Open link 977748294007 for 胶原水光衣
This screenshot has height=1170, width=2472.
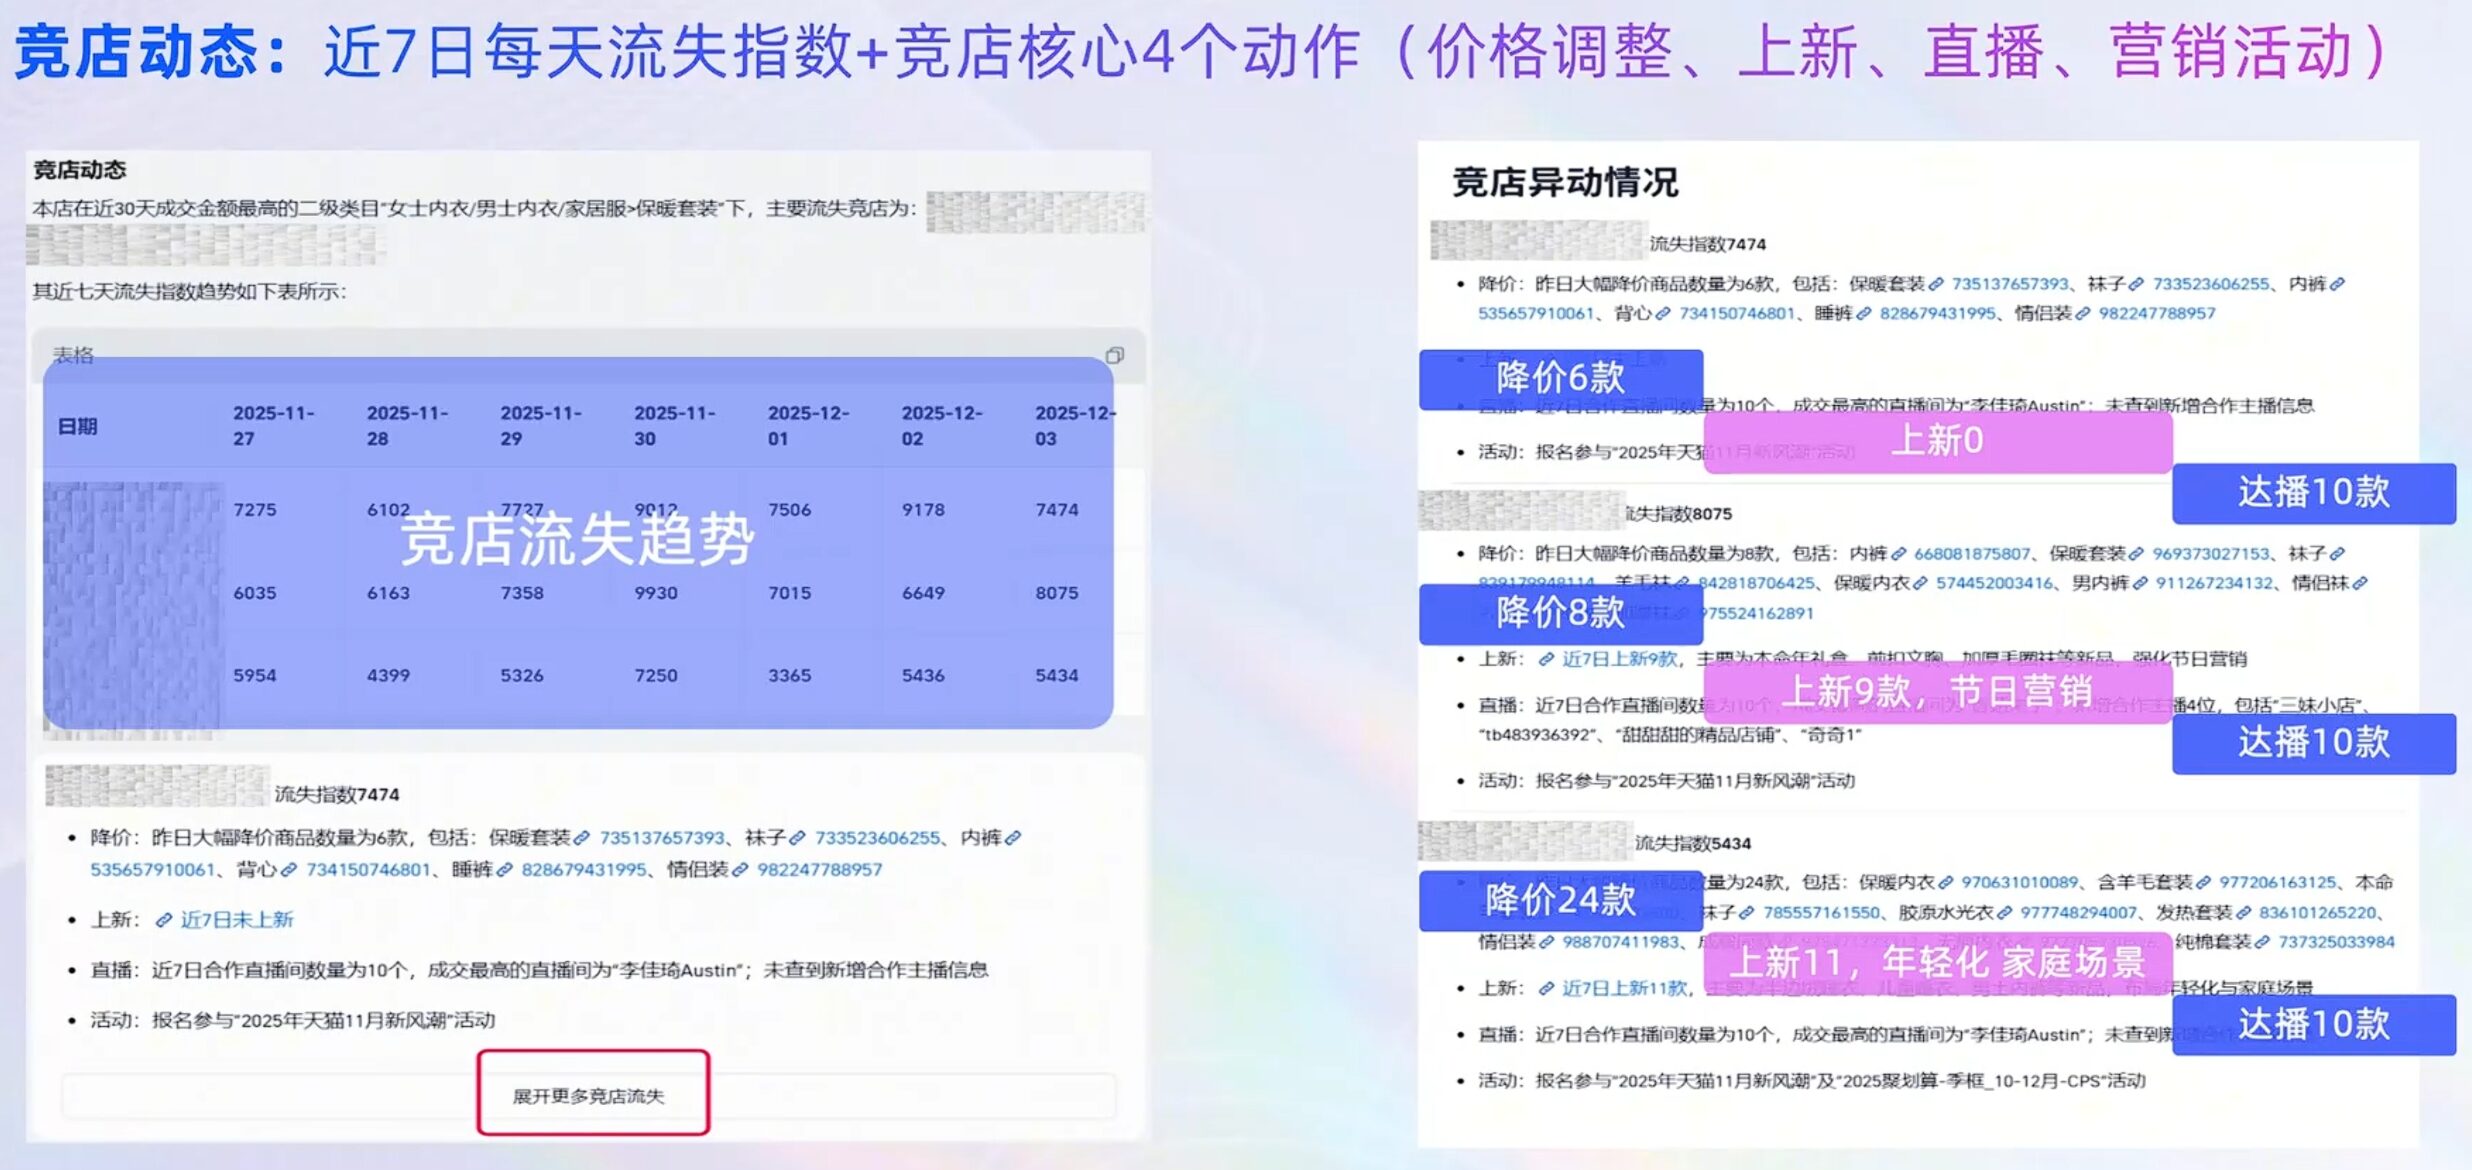coord(2079,912)
